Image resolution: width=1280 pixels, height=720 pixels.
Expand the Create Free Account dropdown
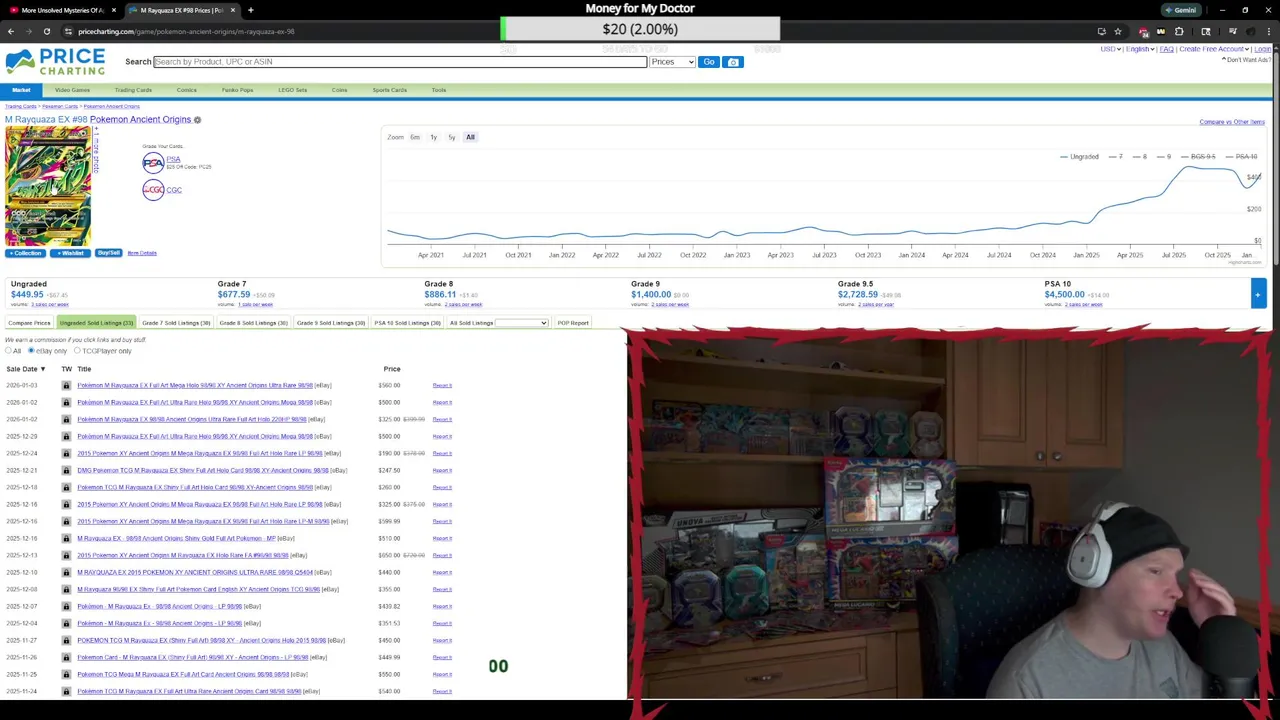point(1214,49)
